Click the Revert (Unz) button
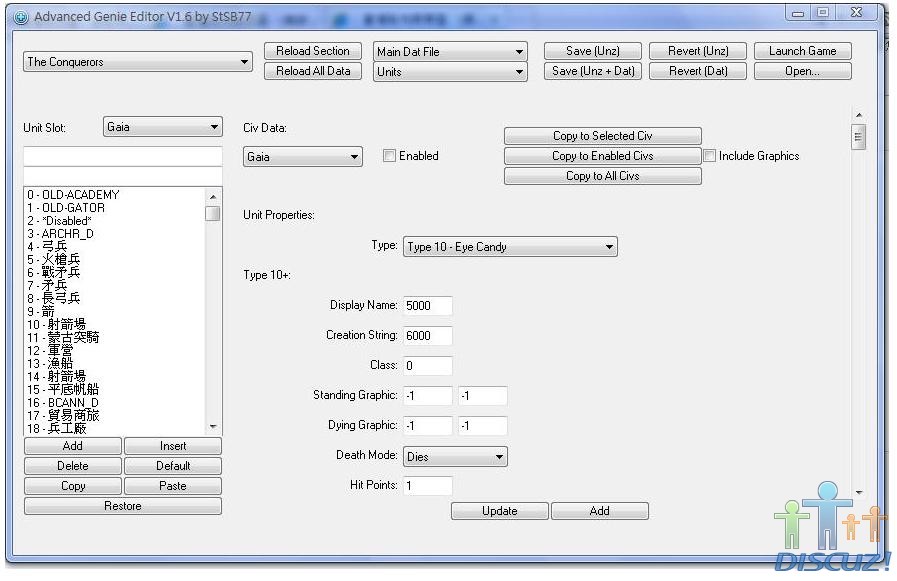This screenshot has height=581, width=897. tap(698, 51)
